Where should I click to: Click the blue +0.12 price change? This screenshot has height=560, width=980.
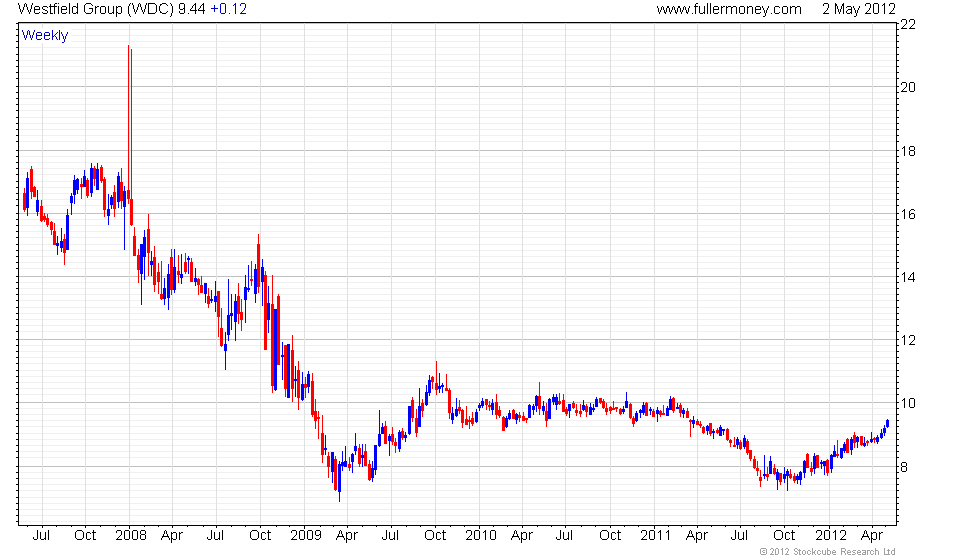pyautogui.click(x=228, y=9)
